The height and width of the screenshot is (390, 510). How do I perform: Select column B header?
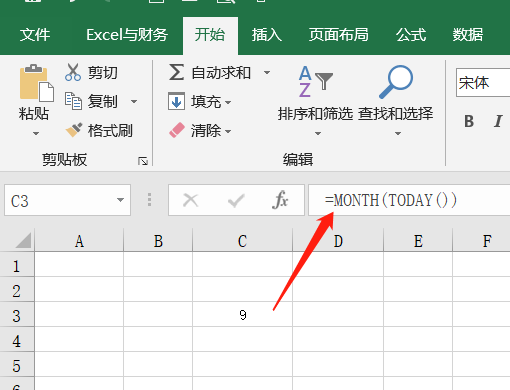[158, 240]
